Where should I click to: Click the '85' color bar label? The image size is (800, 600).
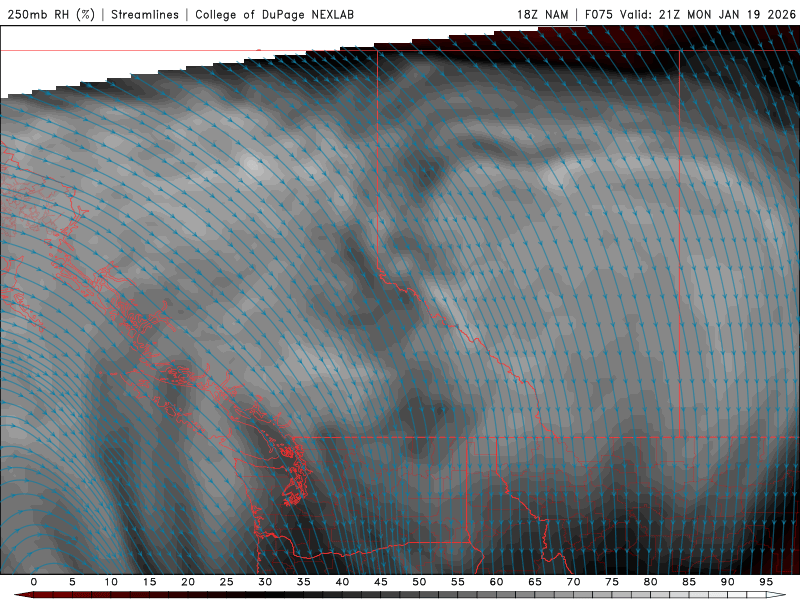[689, 582]
